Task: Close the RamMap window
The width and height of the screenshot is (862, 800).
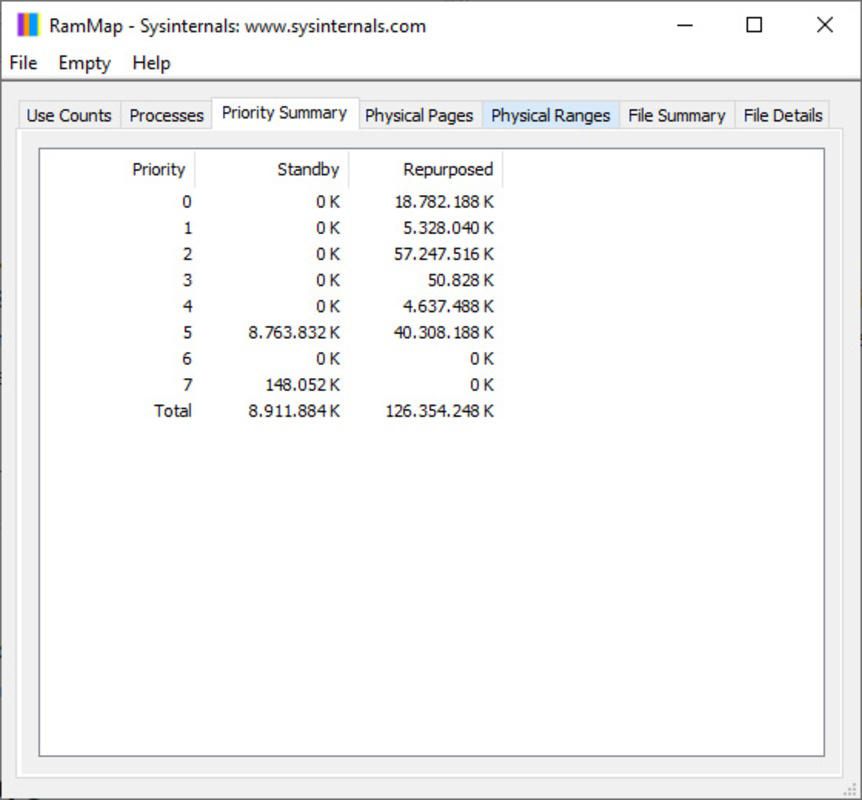Action: tap(825, 25)
